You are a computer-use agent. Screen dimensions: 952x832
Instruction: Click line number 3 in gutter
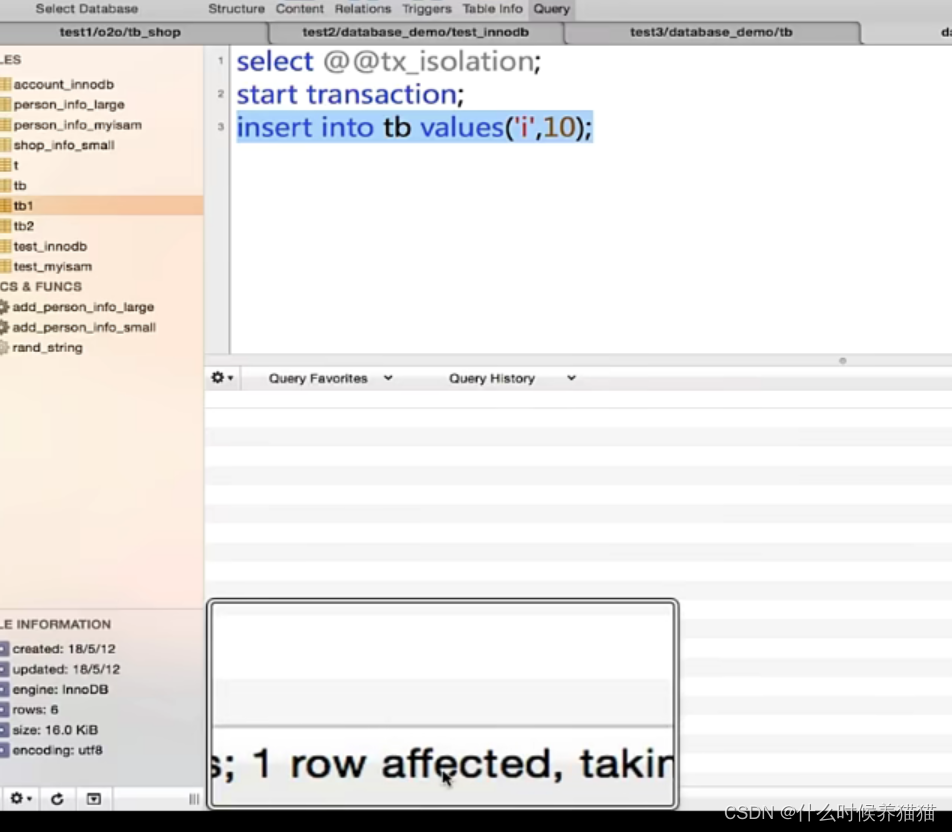point(220,127)
